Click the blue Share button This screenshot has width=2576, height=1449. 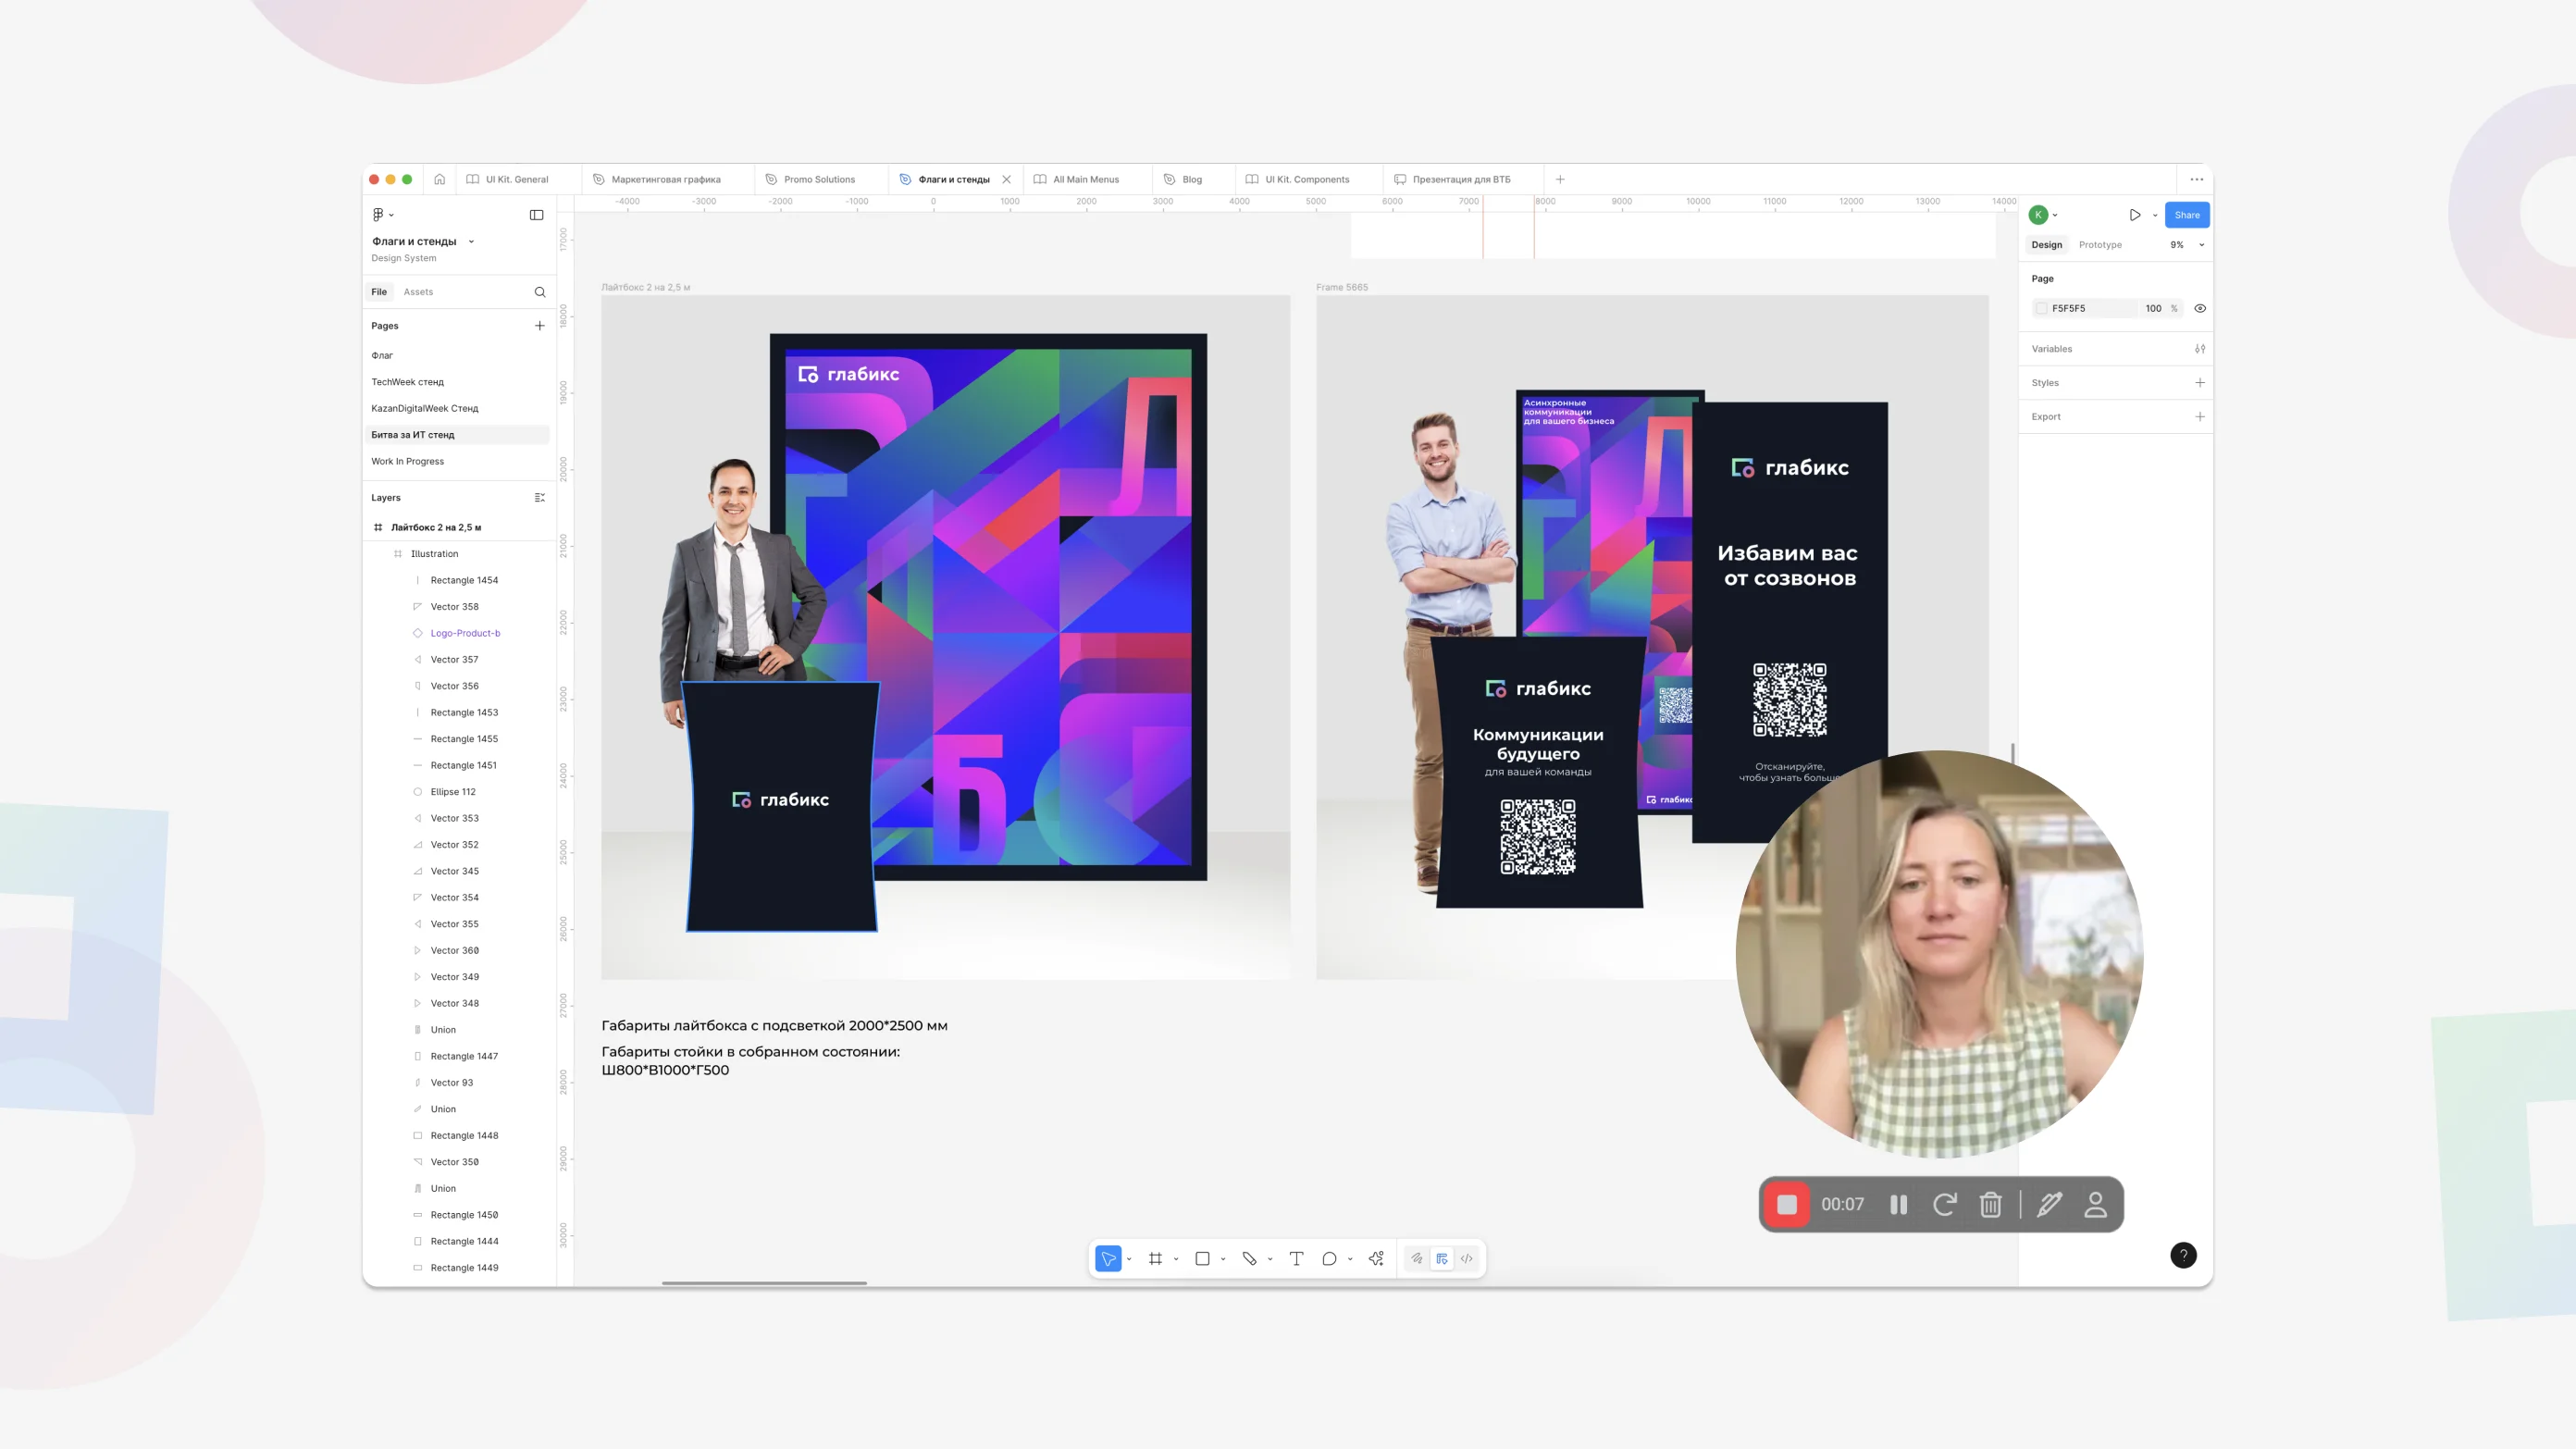(2186, 215)
